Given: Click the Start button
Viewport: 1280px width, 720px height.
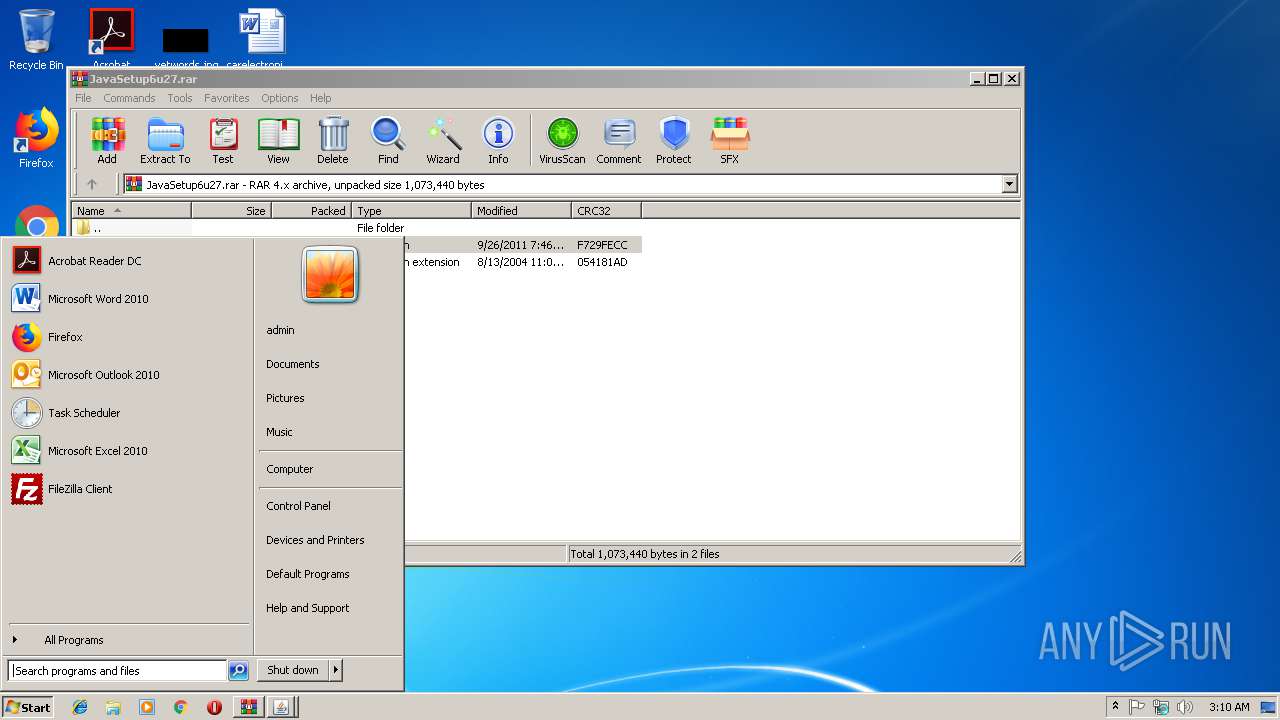Looking at the screenshot, I should coord(28,707).
